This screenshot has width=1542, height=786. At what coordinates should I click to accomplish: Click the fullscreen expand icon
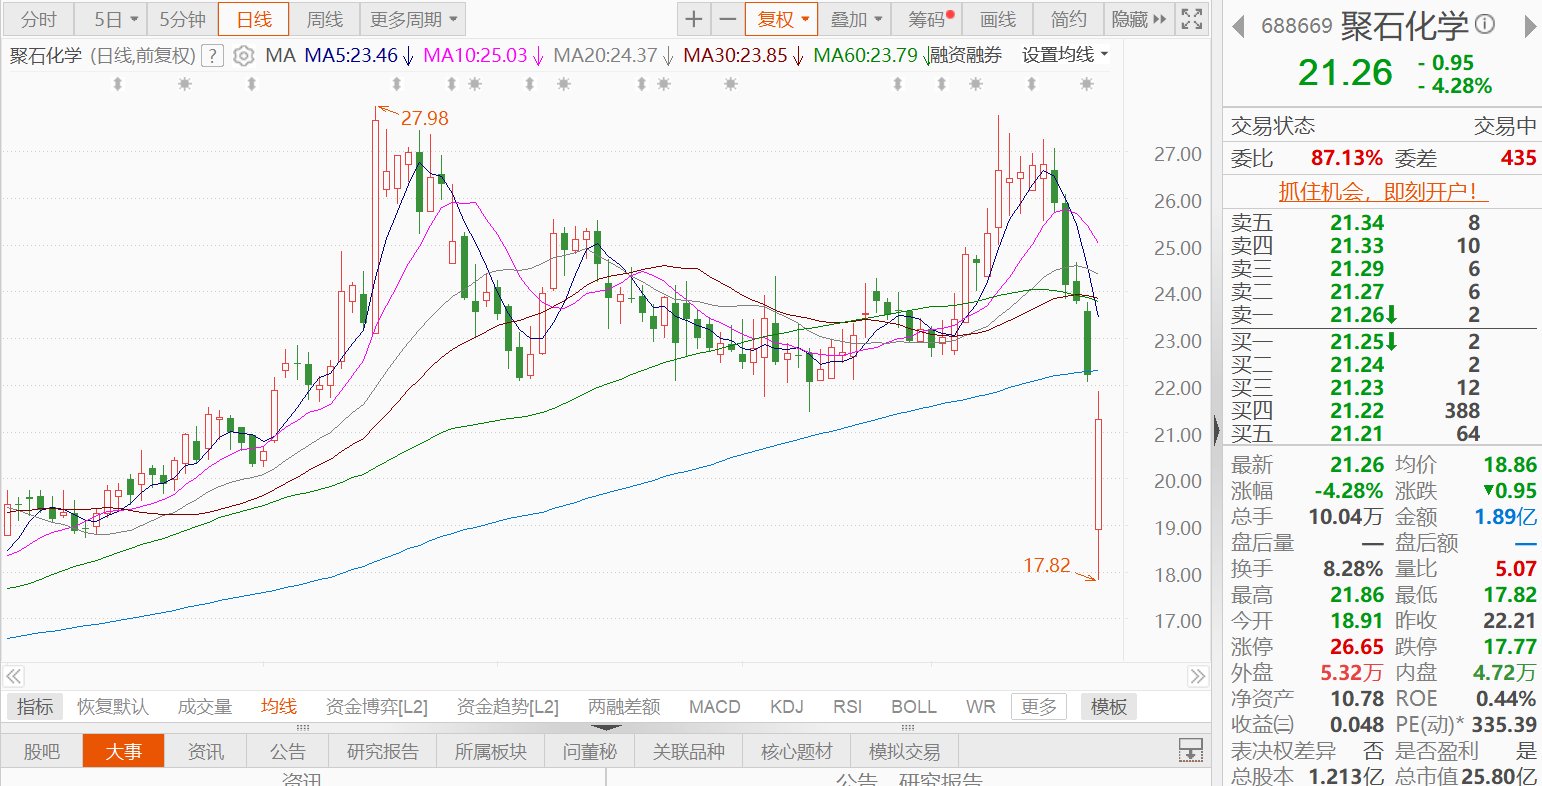1191,19
